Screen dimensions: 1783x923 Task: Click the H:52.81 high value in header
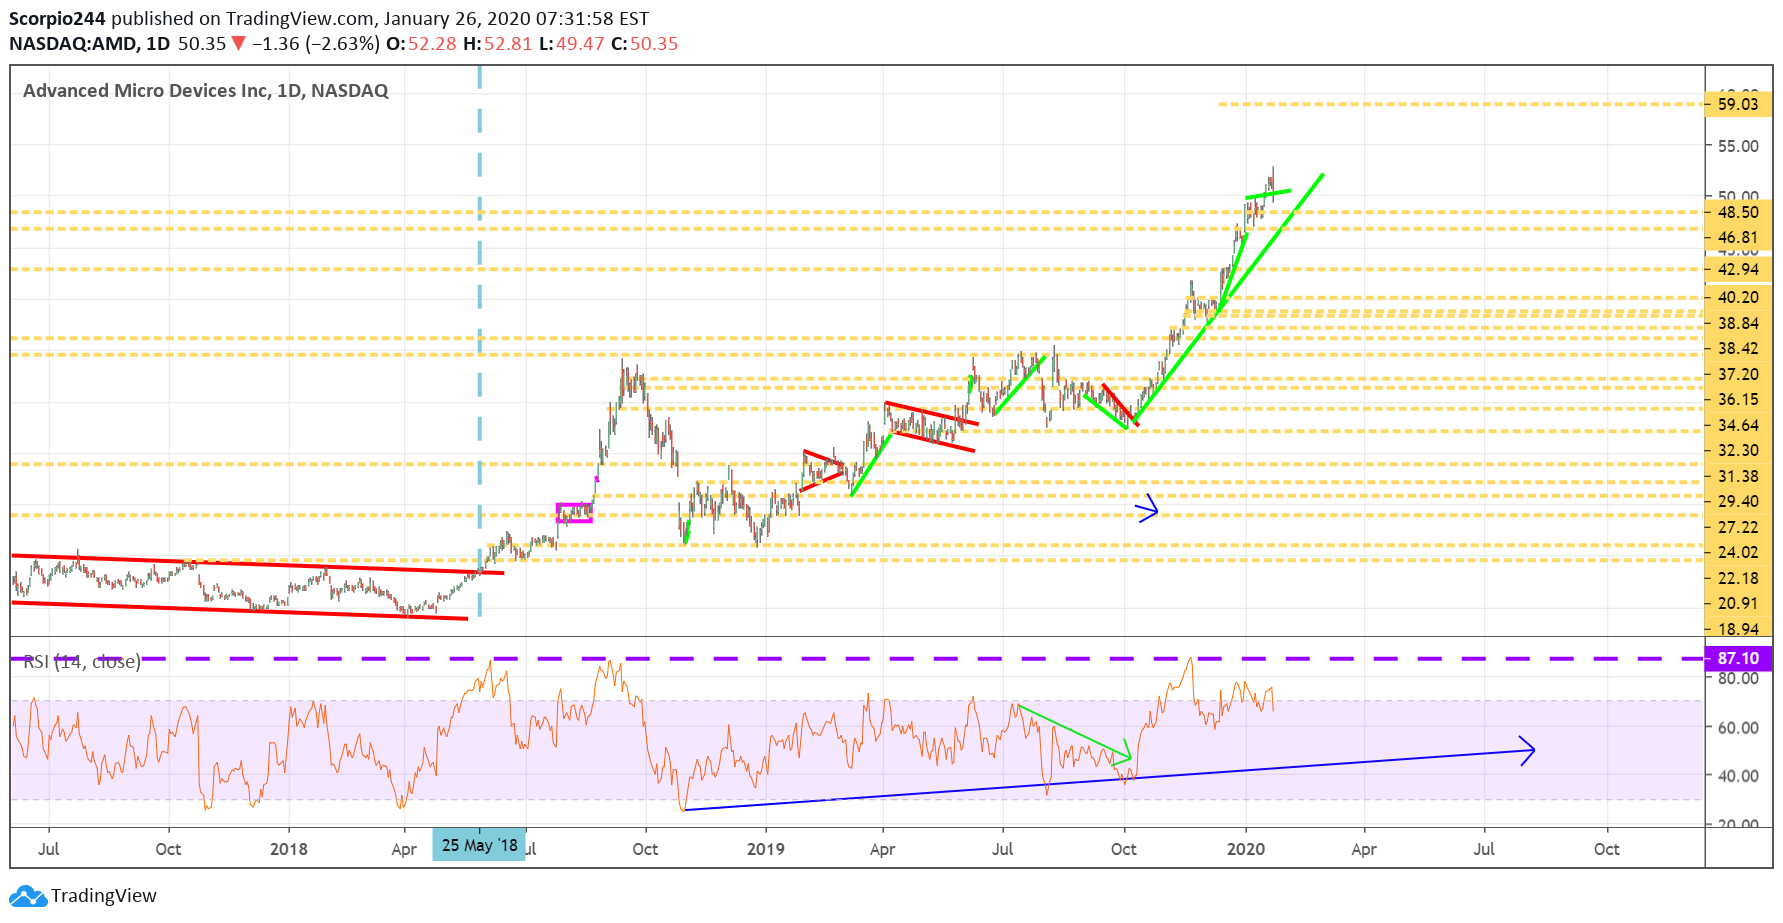pyautogui.click(x=497, y=44)
